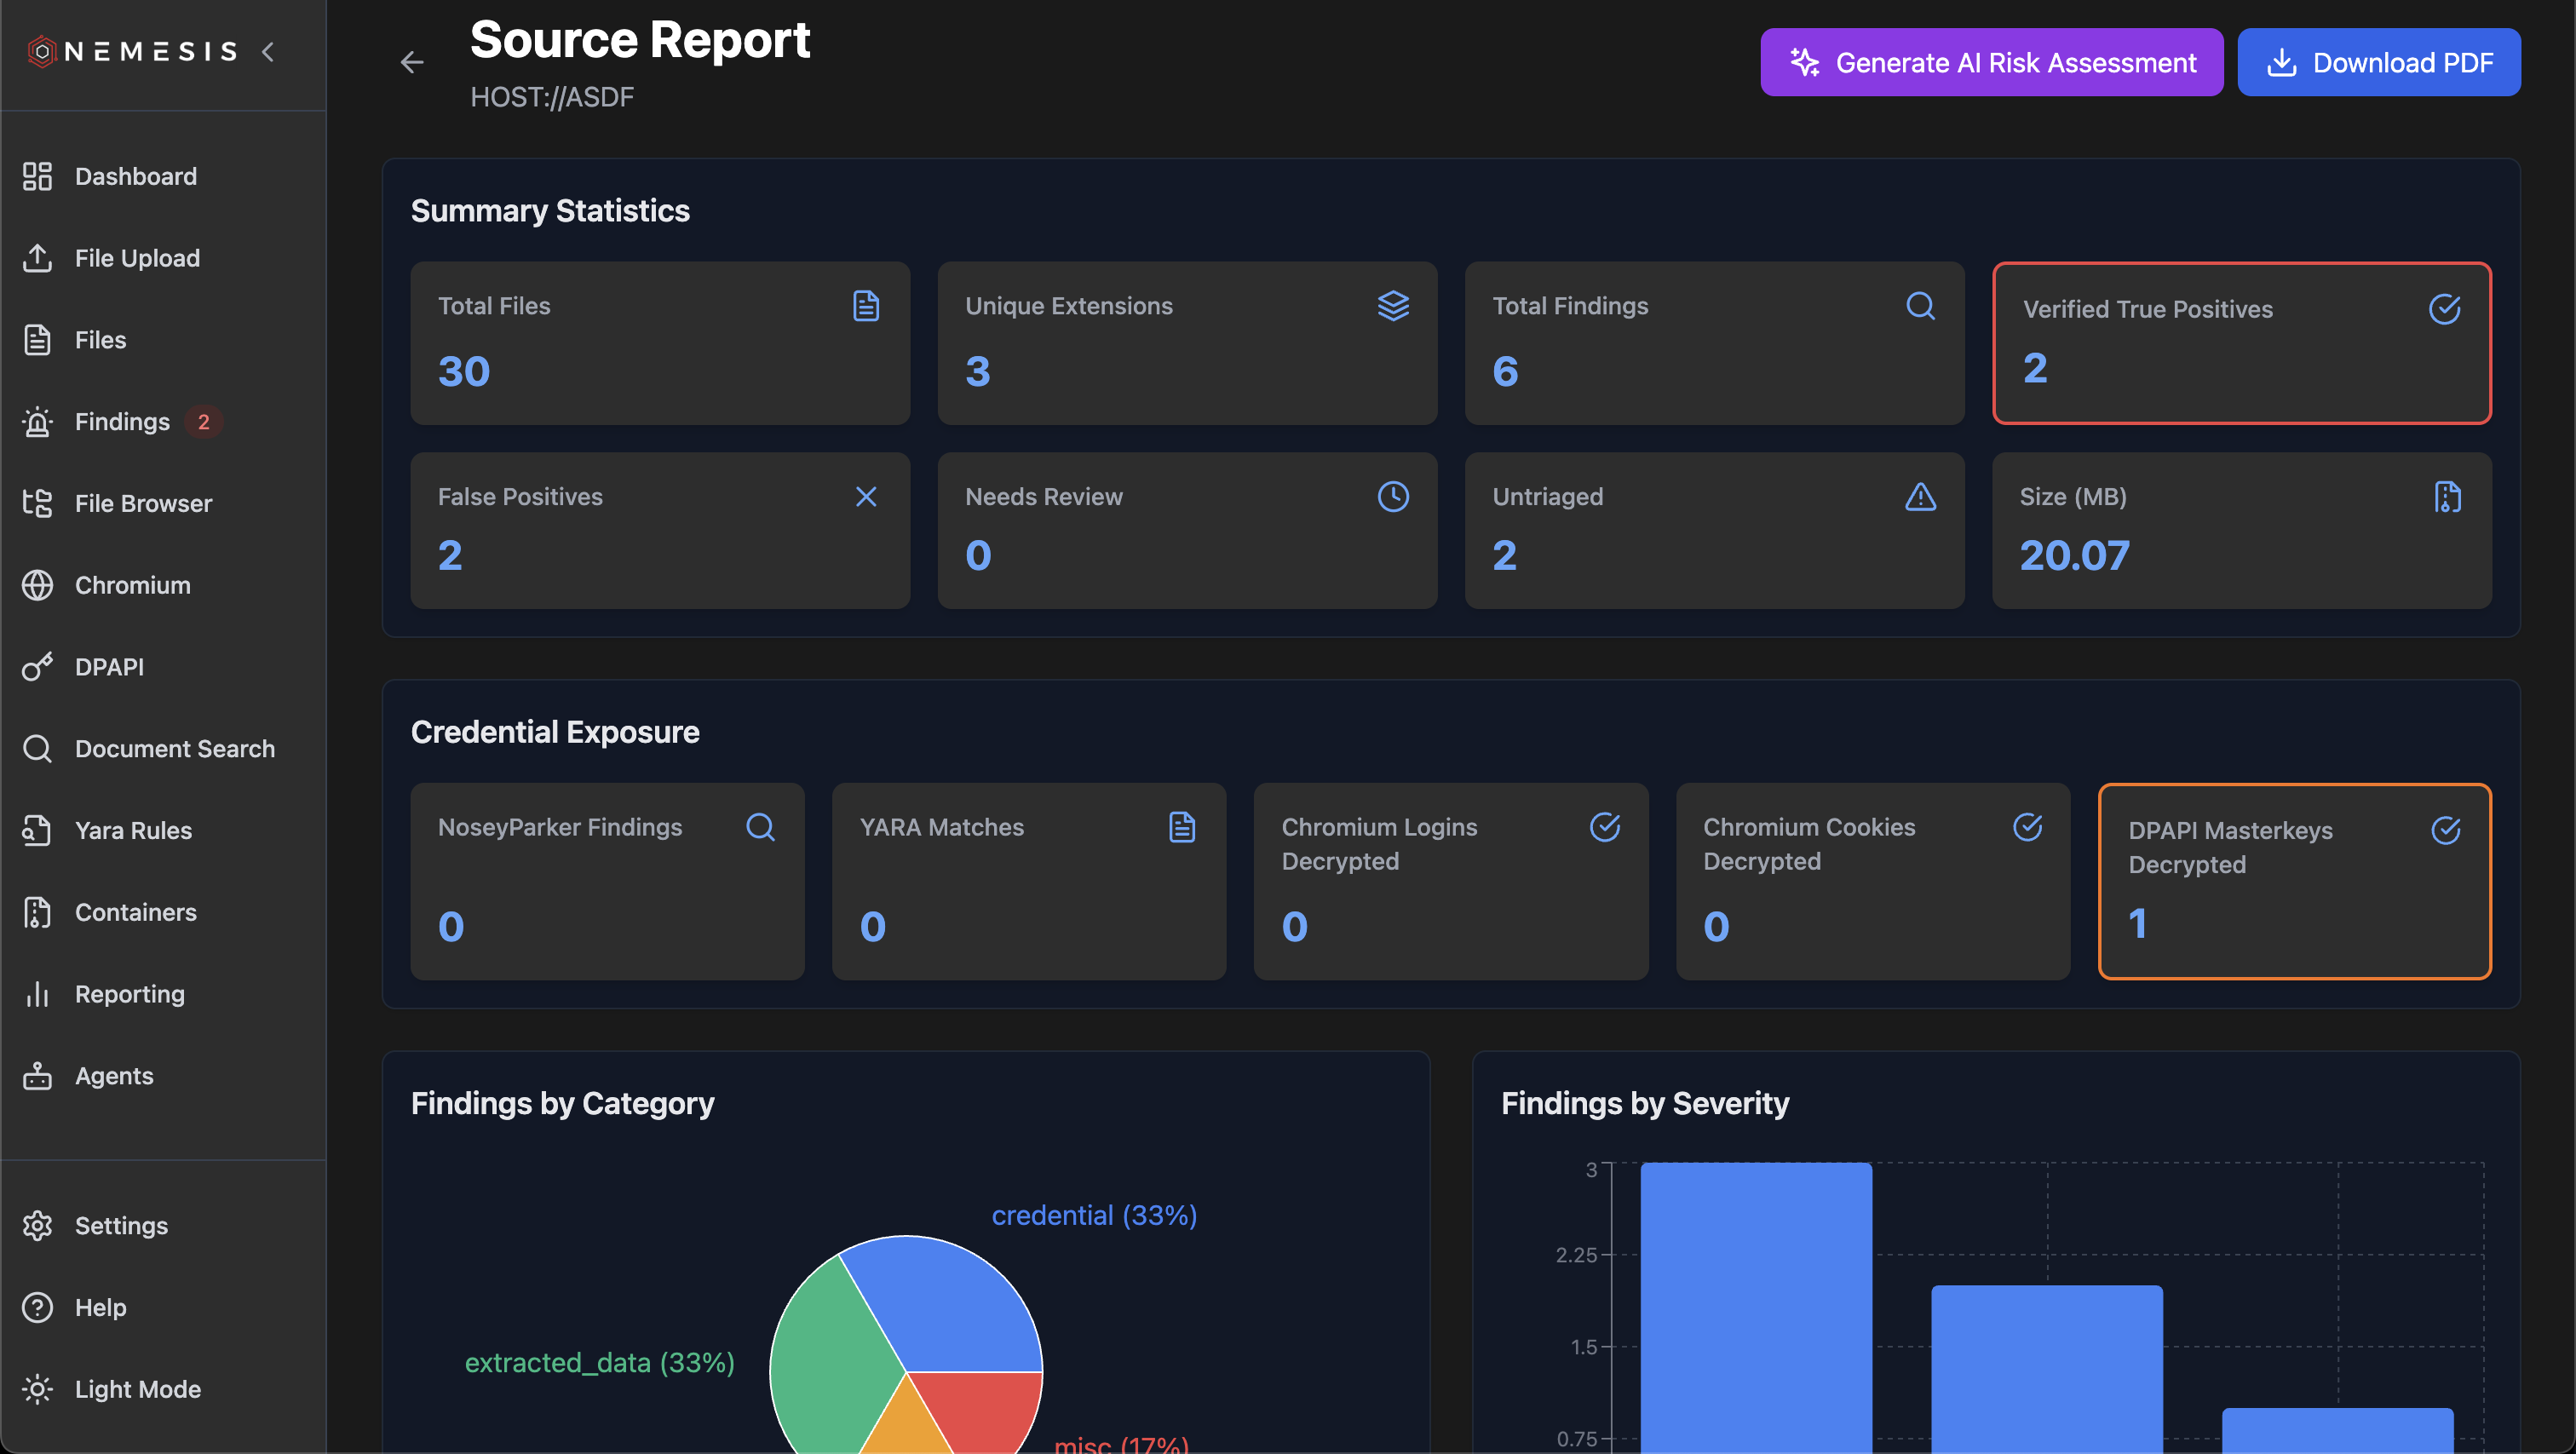Open the Files panel
2576x1454 pixels.
[100, 339]
